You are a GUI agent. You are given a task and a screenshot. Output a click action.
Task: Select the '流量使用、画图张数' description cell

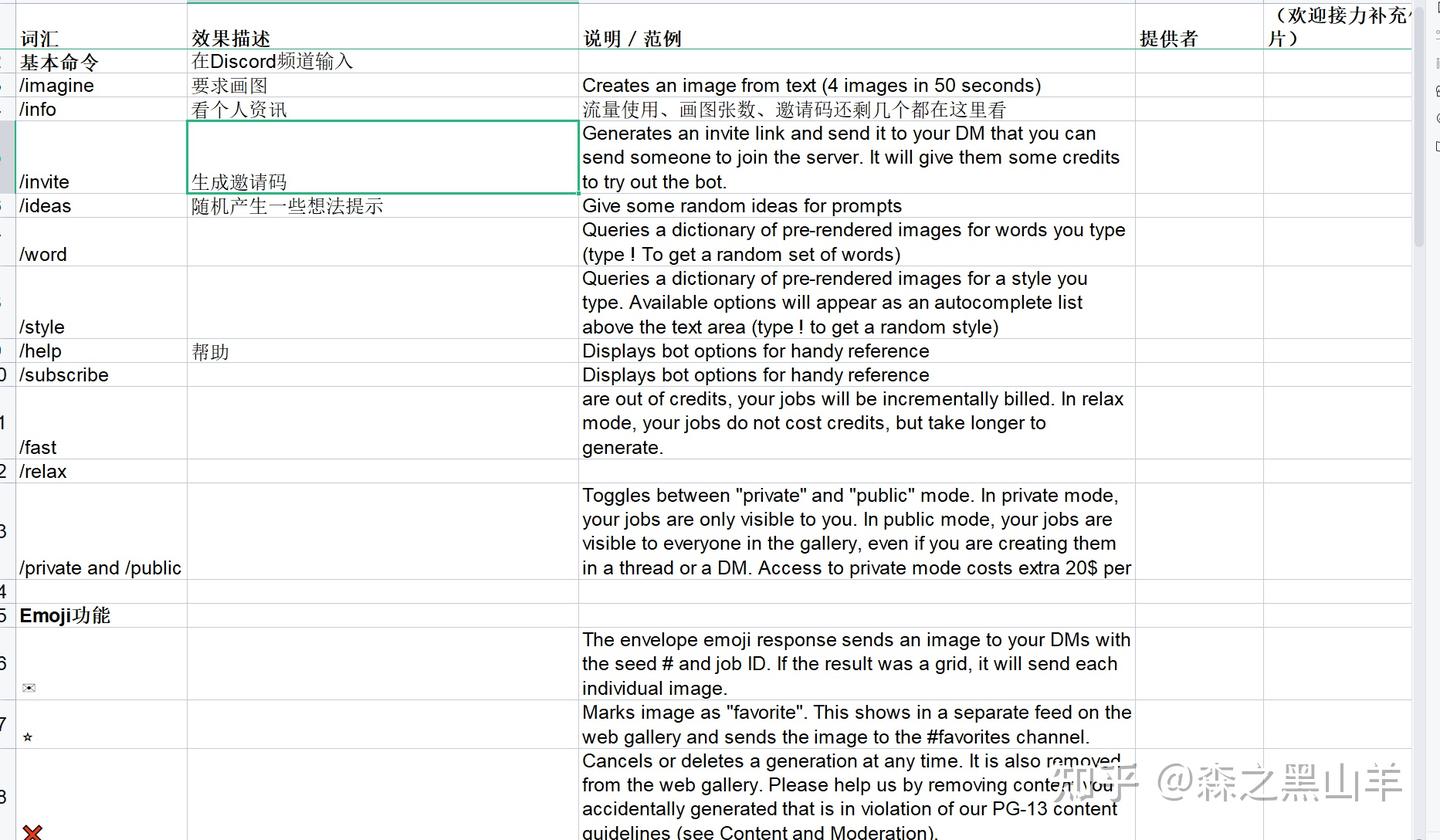point(857,110)
